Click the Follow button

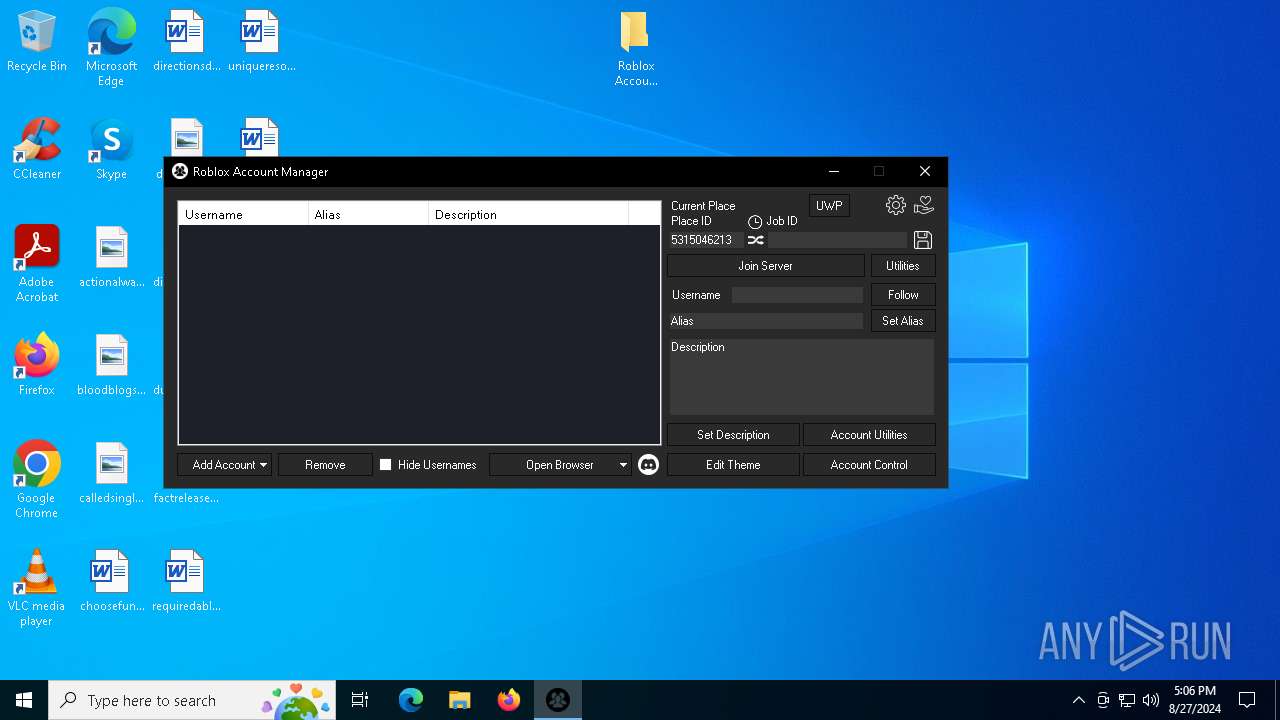coord(903,295)
